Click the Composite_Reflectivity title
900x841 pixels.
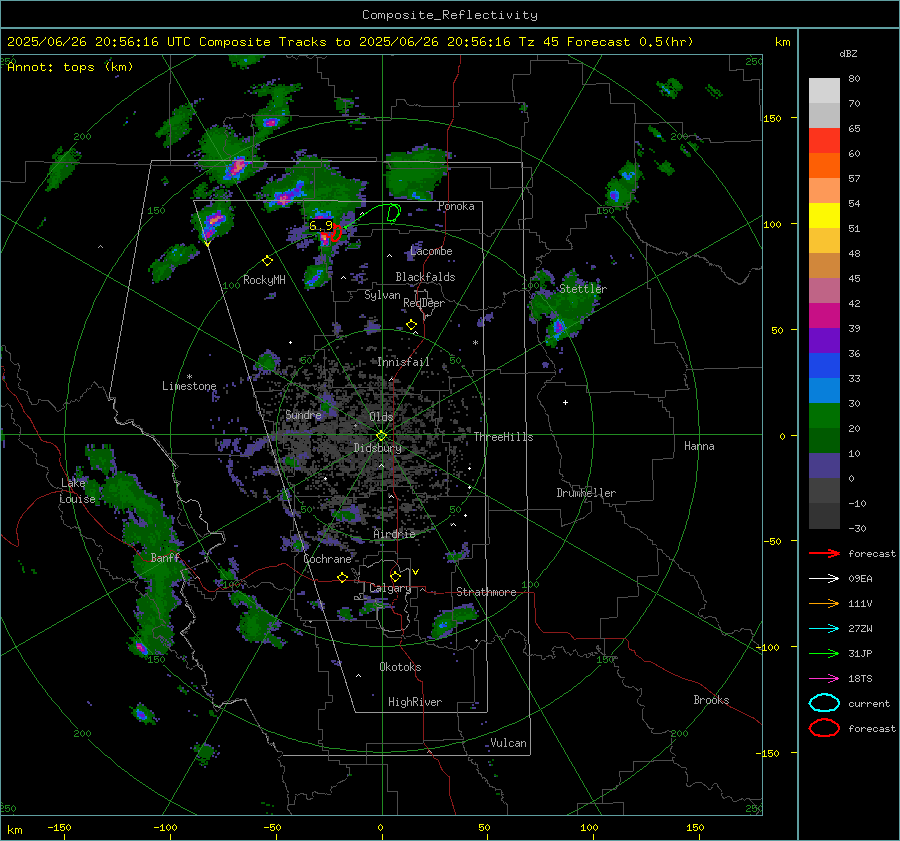[x=450, y=15]
